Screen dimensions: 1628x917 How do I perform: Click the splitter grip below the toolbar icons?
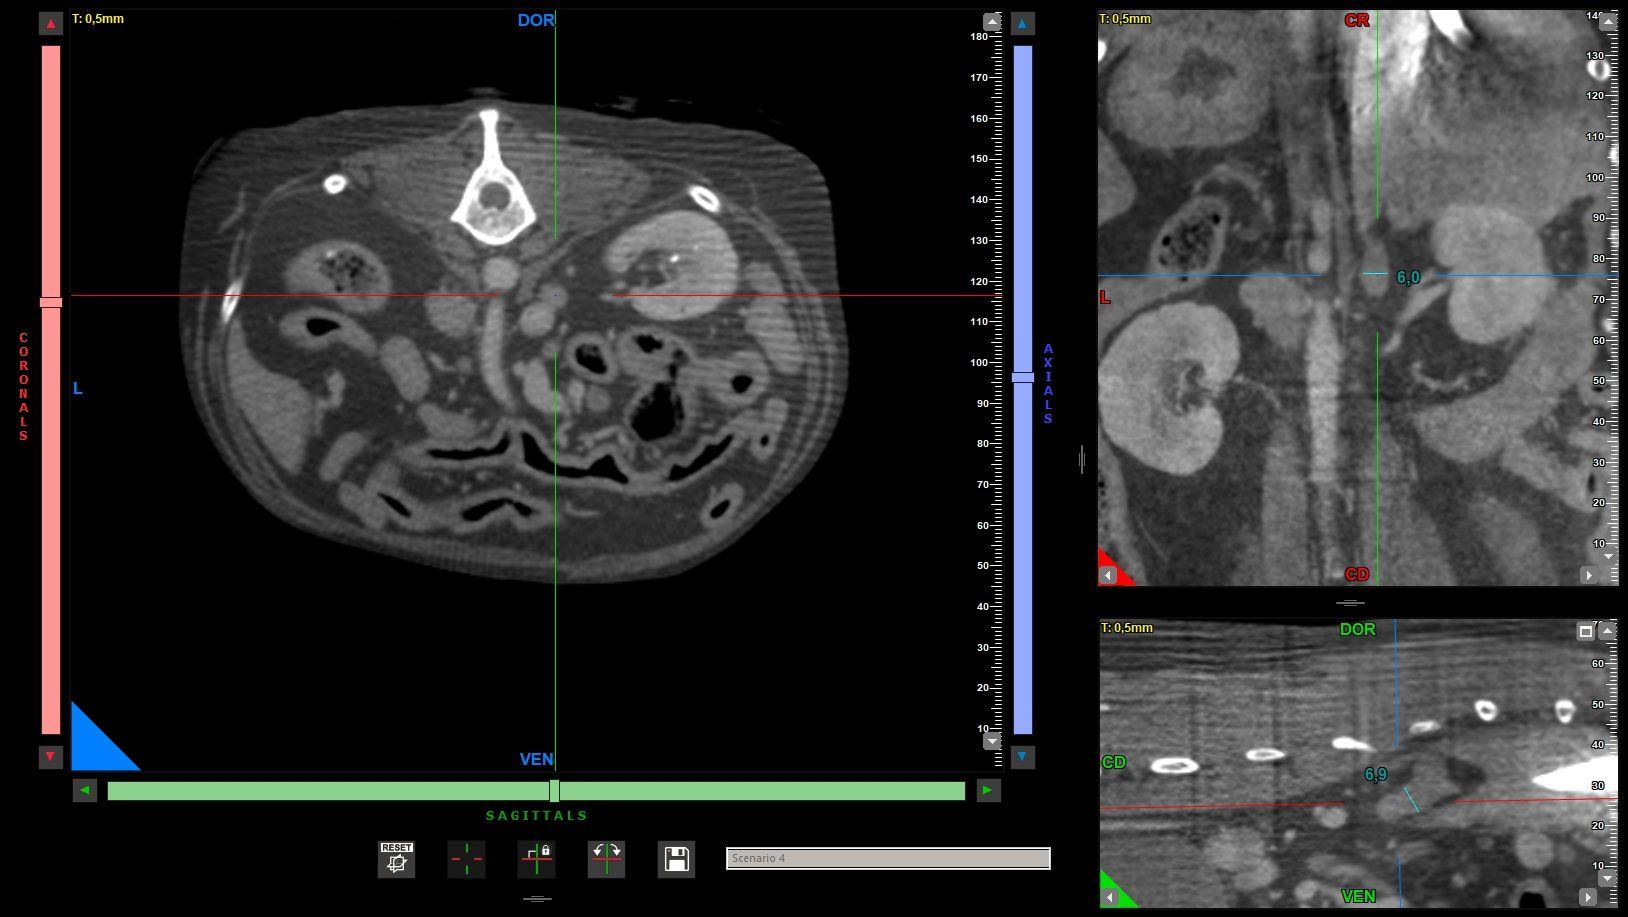[537, 899]
